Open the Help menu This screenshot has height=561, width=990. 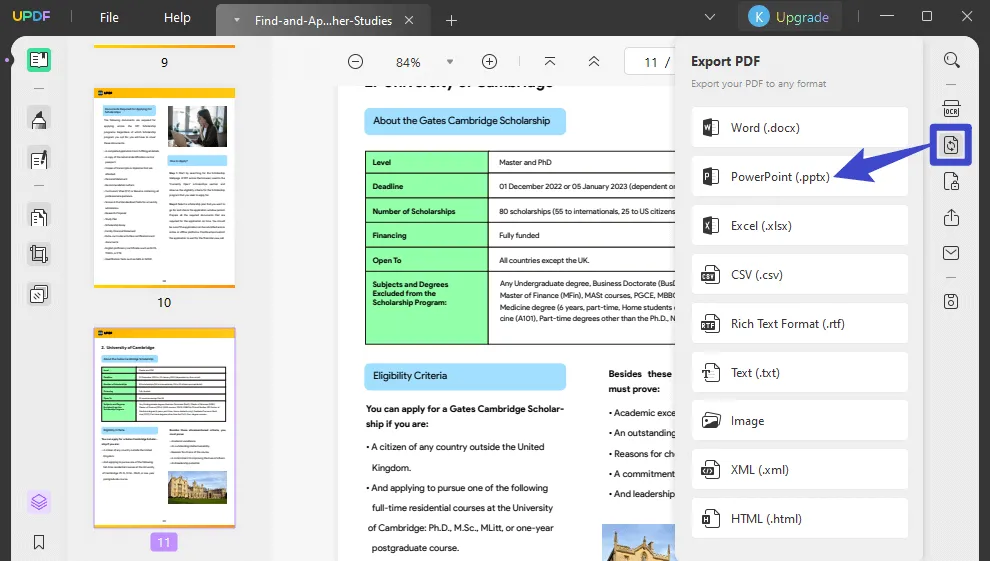(177, 18)
